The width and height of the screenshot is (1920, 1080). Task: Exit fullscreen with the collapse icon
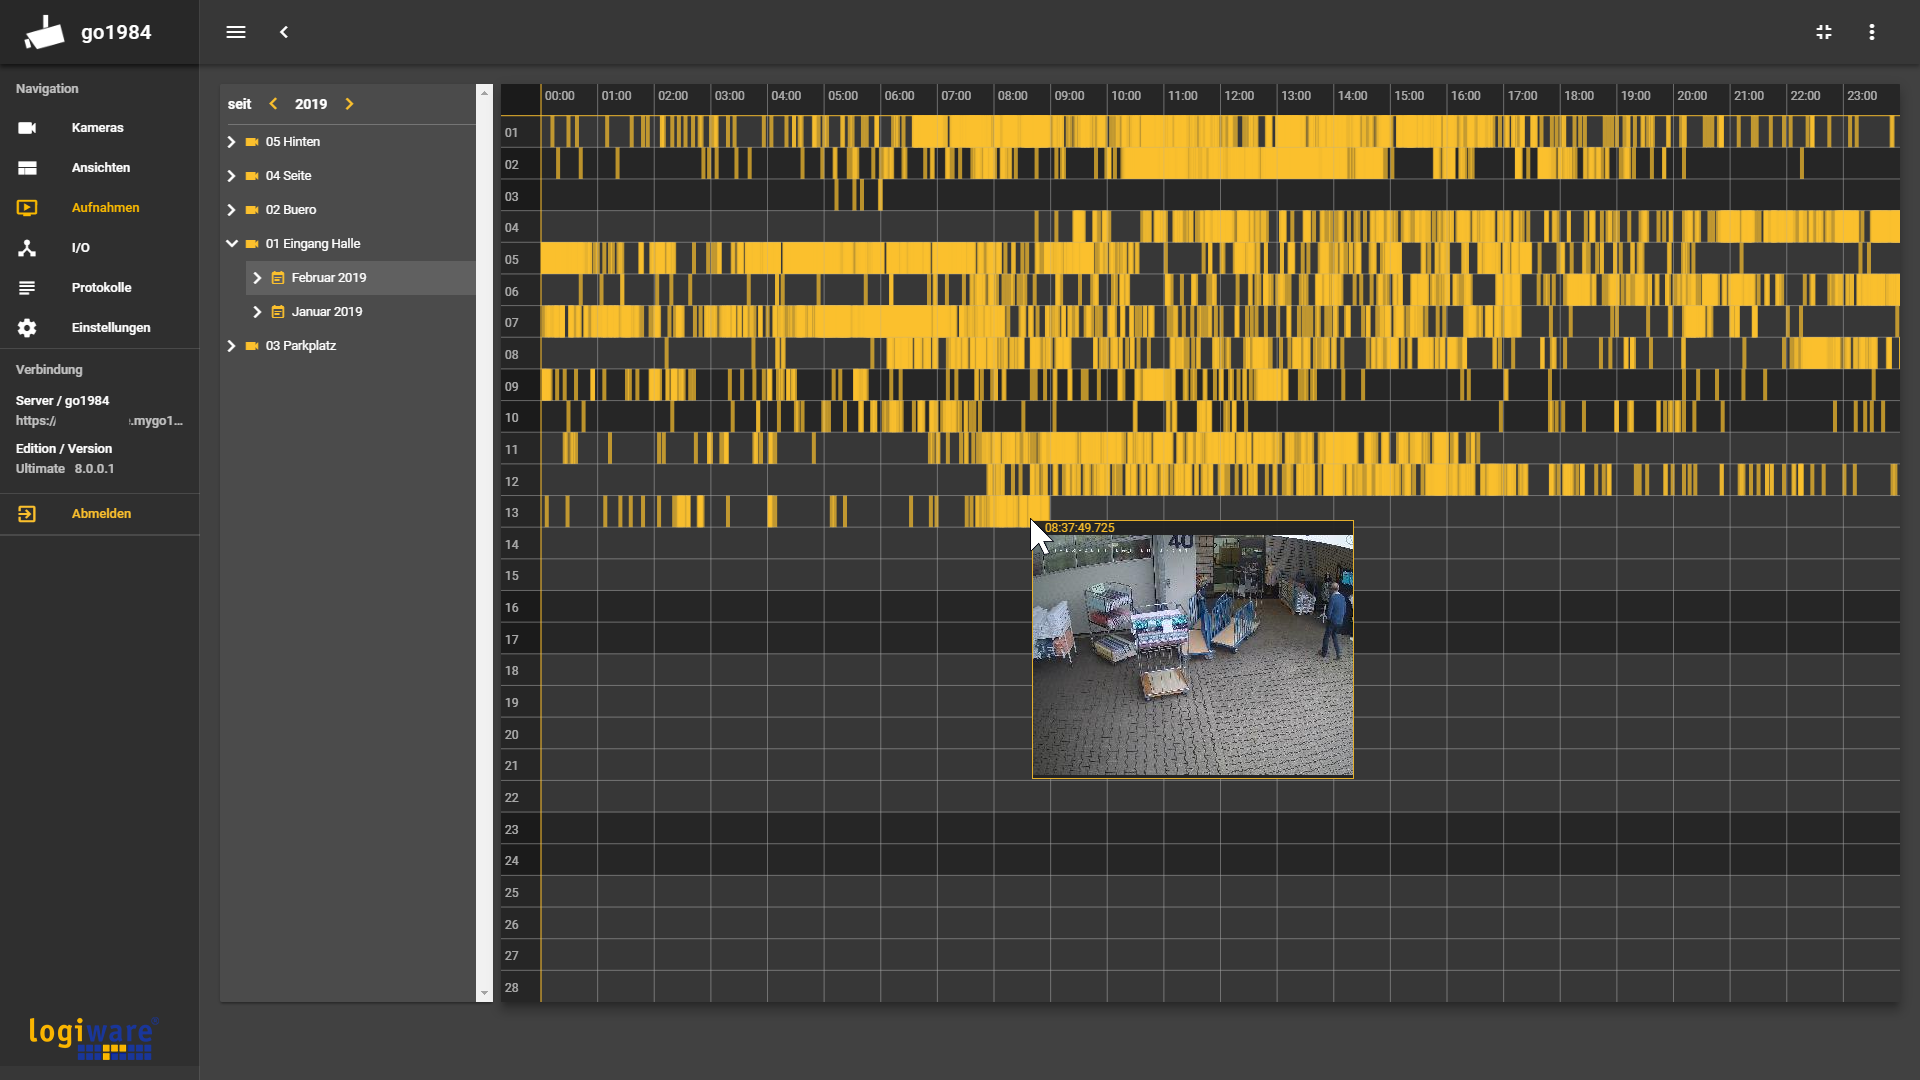[x=1824, y=32]
